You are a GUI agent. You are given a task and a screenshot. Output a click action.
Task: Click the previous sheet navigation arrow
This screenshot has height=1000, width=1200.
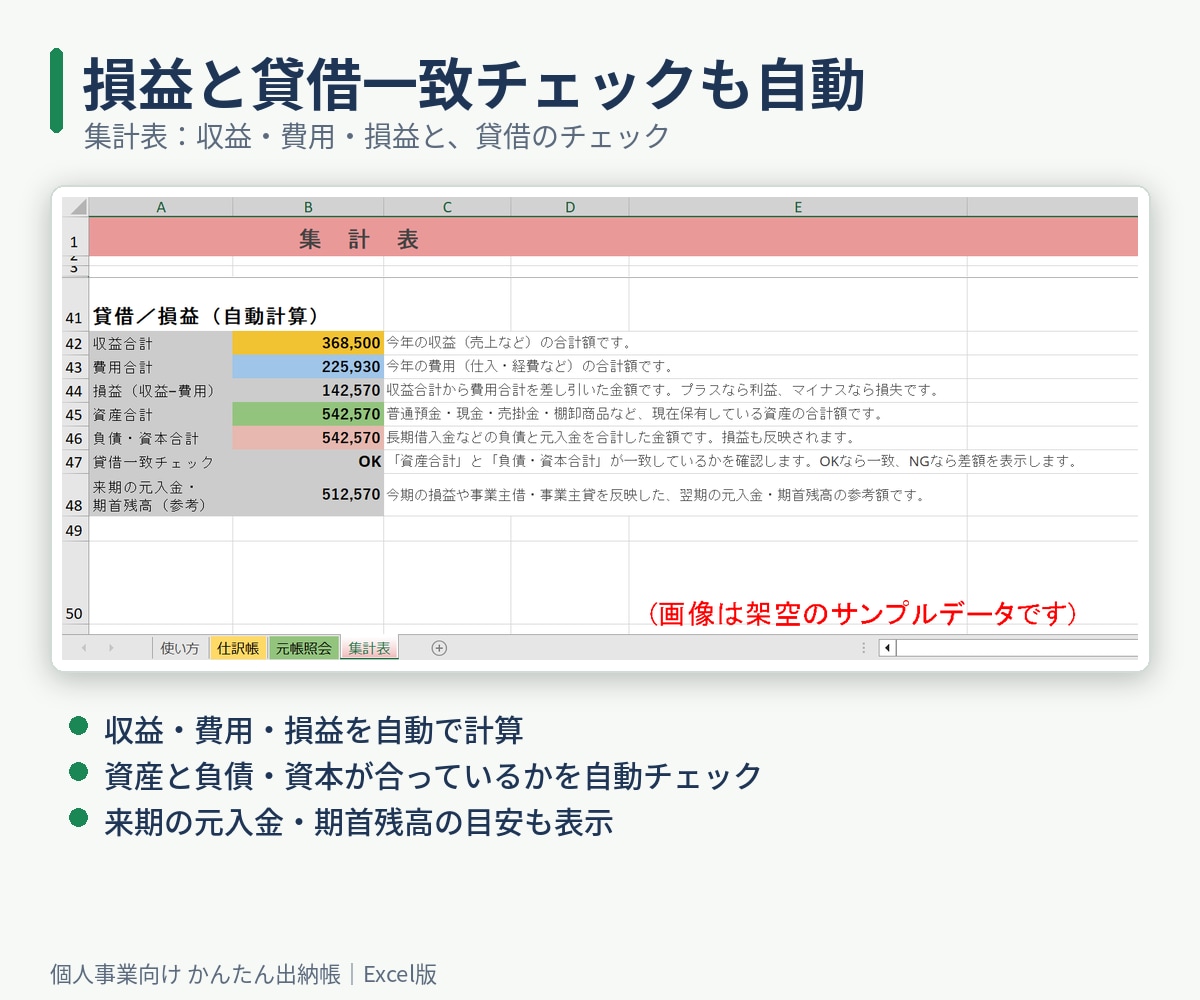click(x=84, y=648)
